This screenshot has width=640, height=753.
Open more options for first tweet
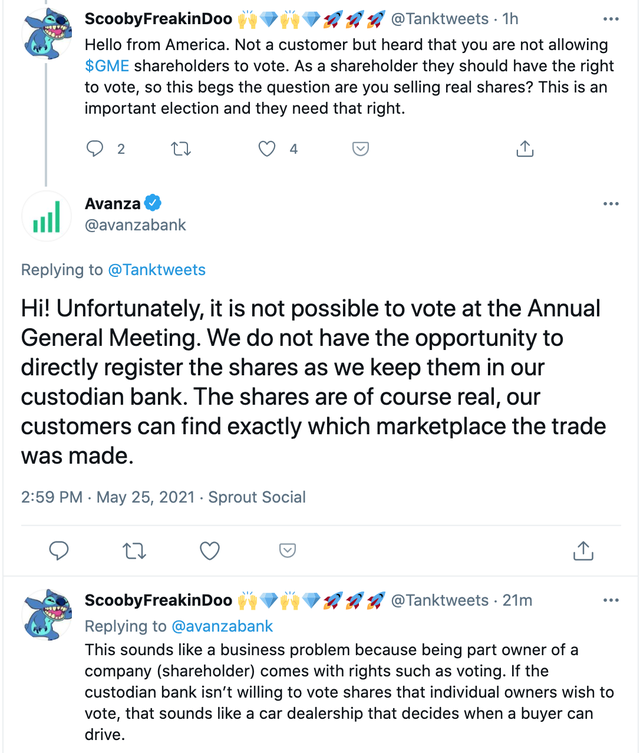[611, 19]
